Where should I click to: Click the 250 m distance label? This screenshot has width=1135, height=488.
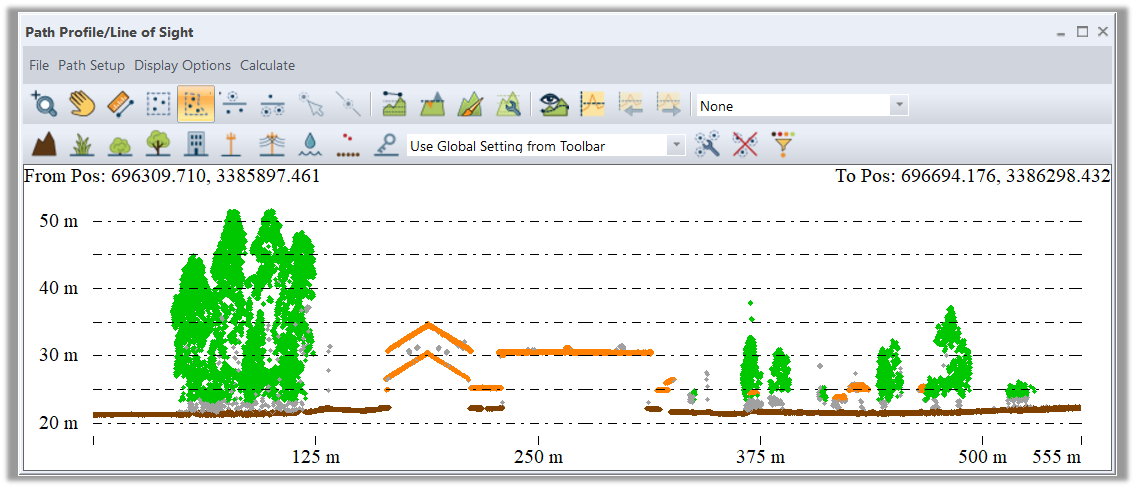tap(538, 457)
